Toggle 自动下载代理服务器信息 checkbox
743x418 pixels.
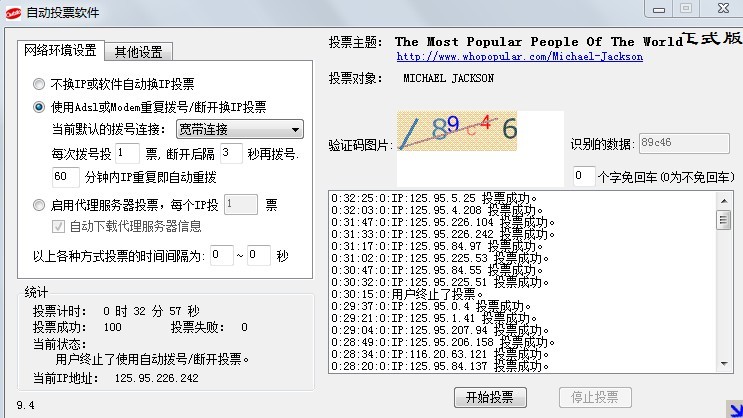tap(59, 226)
